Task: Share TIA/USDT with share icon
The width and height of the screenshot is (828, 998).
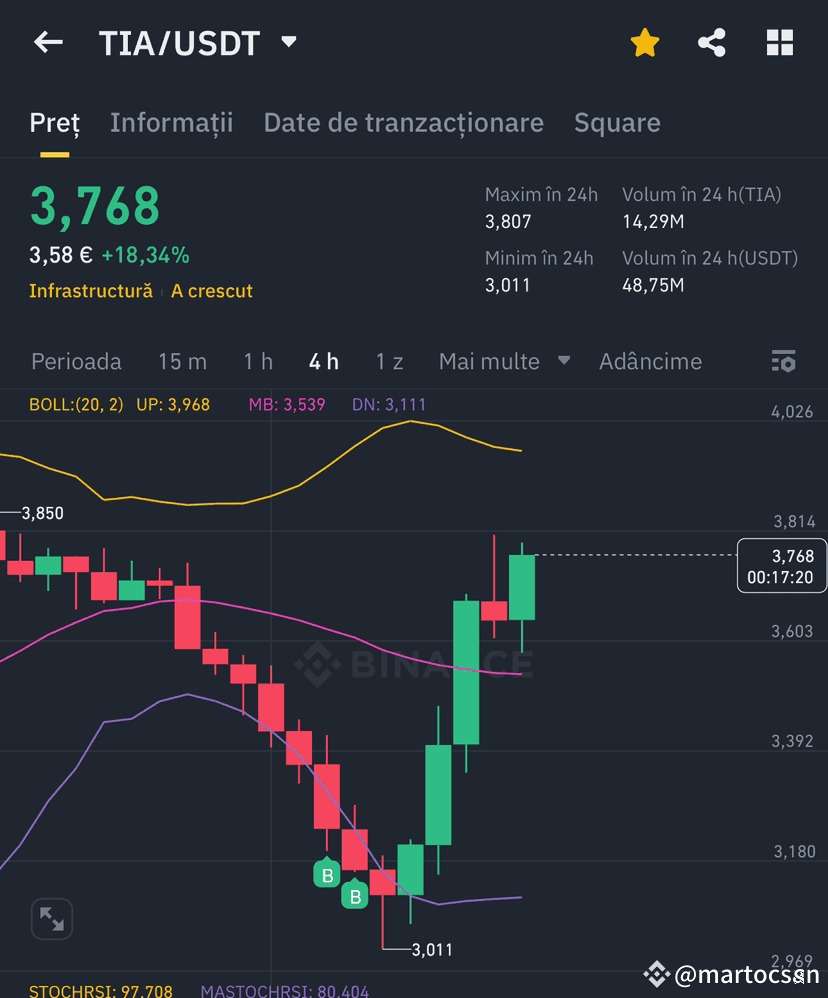Action: coord(712,43)
